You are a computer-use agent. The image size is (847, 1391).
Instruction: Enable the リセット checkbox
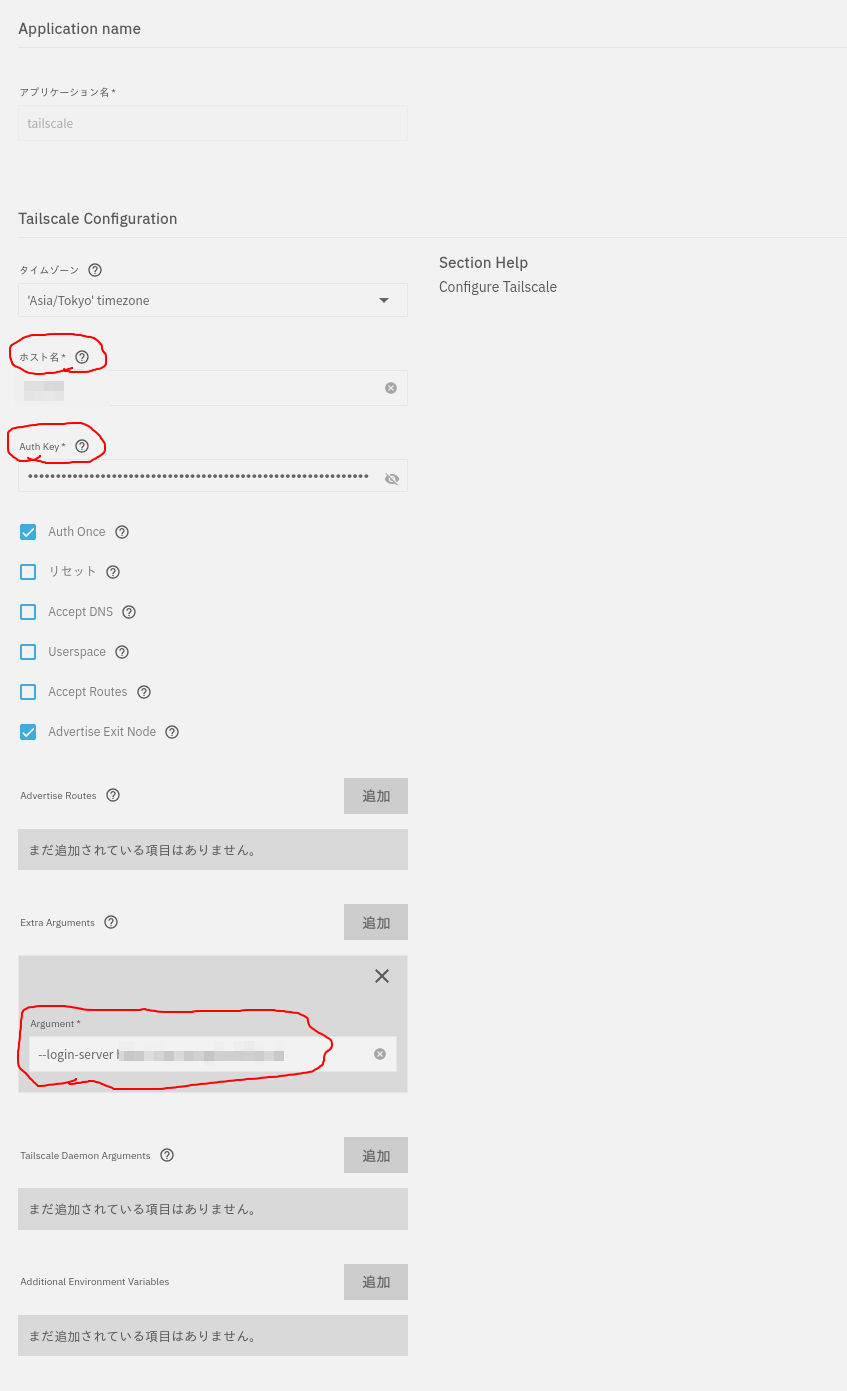[28, 572]
